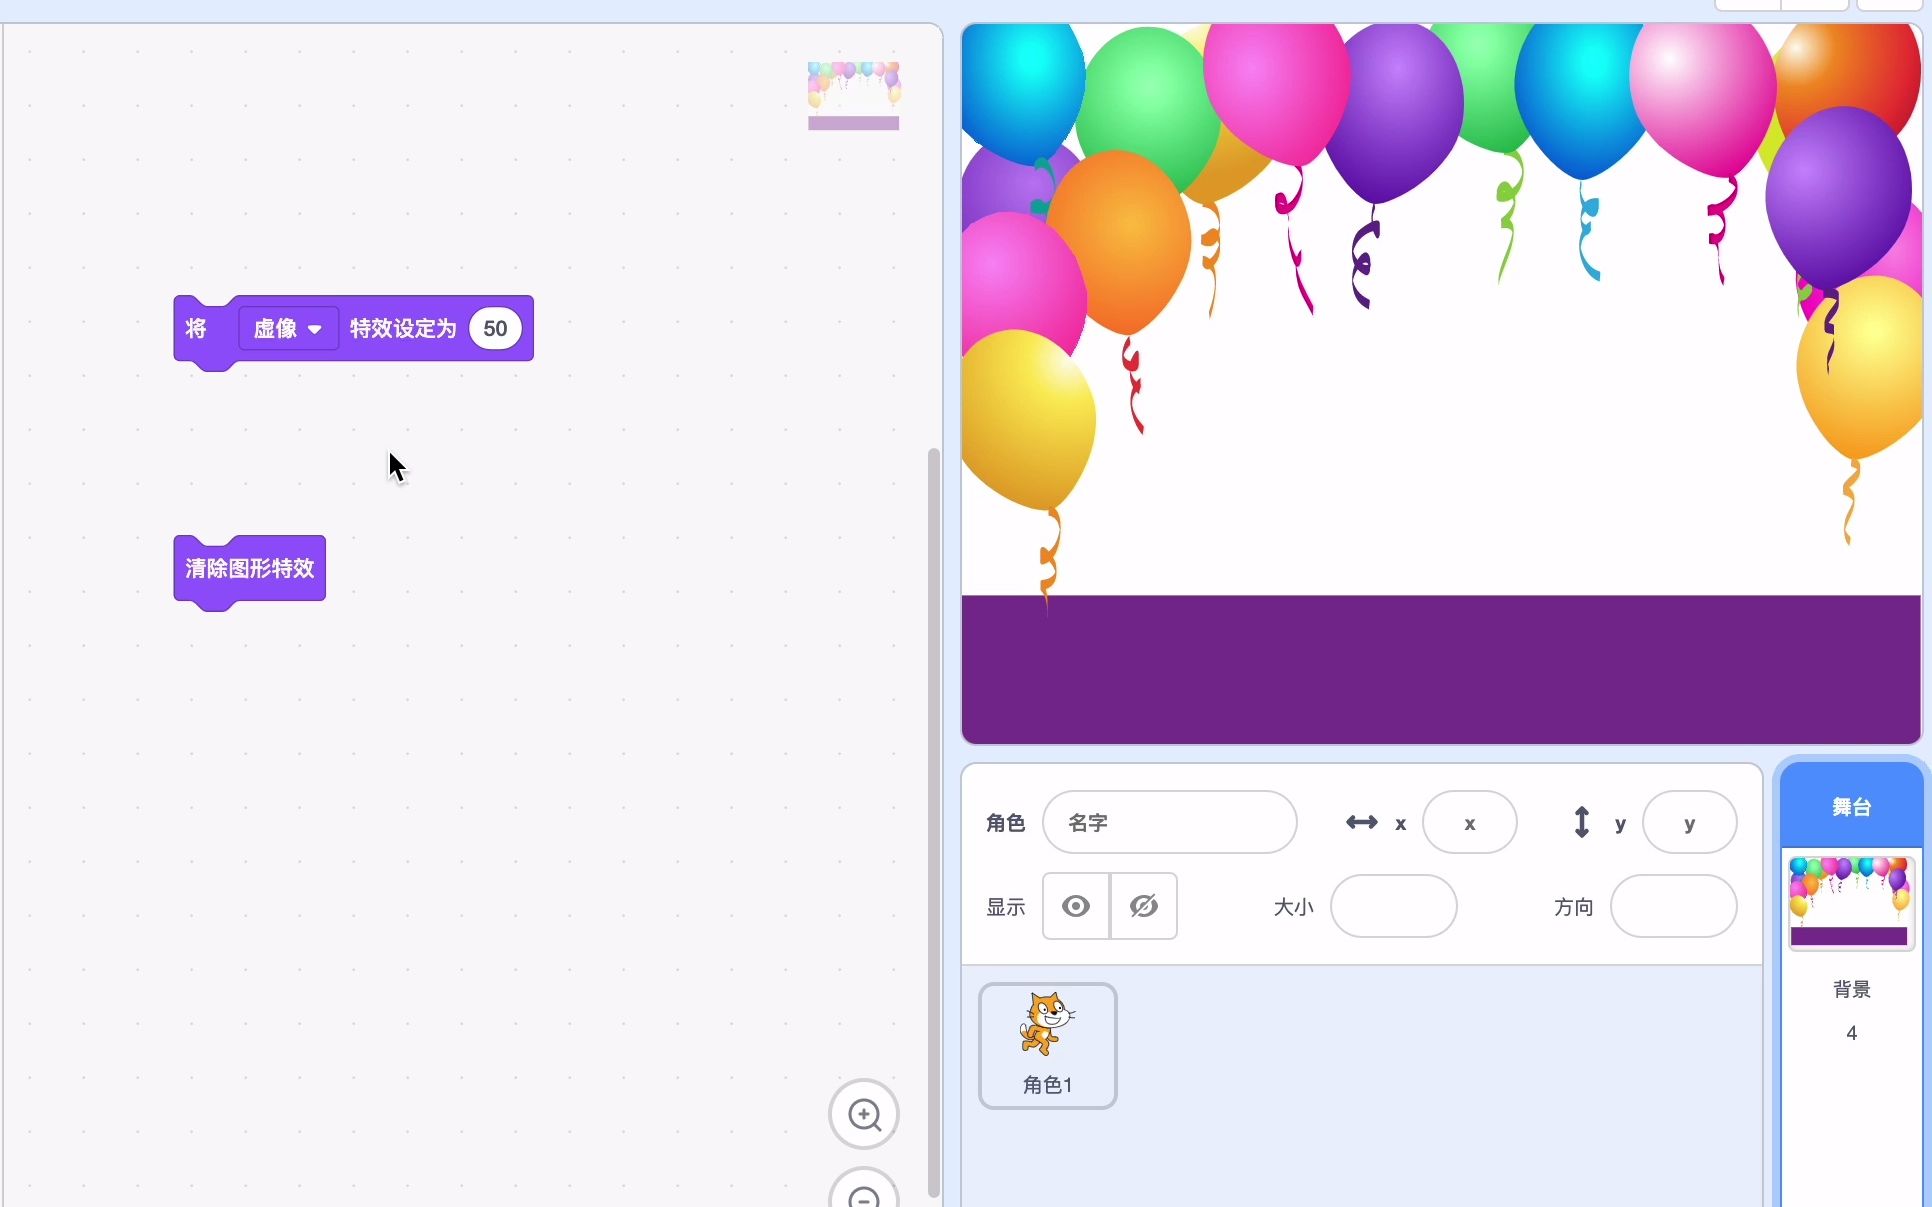The height and width of the screenshot is (1207, 1932).
Task: Click the 方向 direction input field
Action: tap(1674, 906)
